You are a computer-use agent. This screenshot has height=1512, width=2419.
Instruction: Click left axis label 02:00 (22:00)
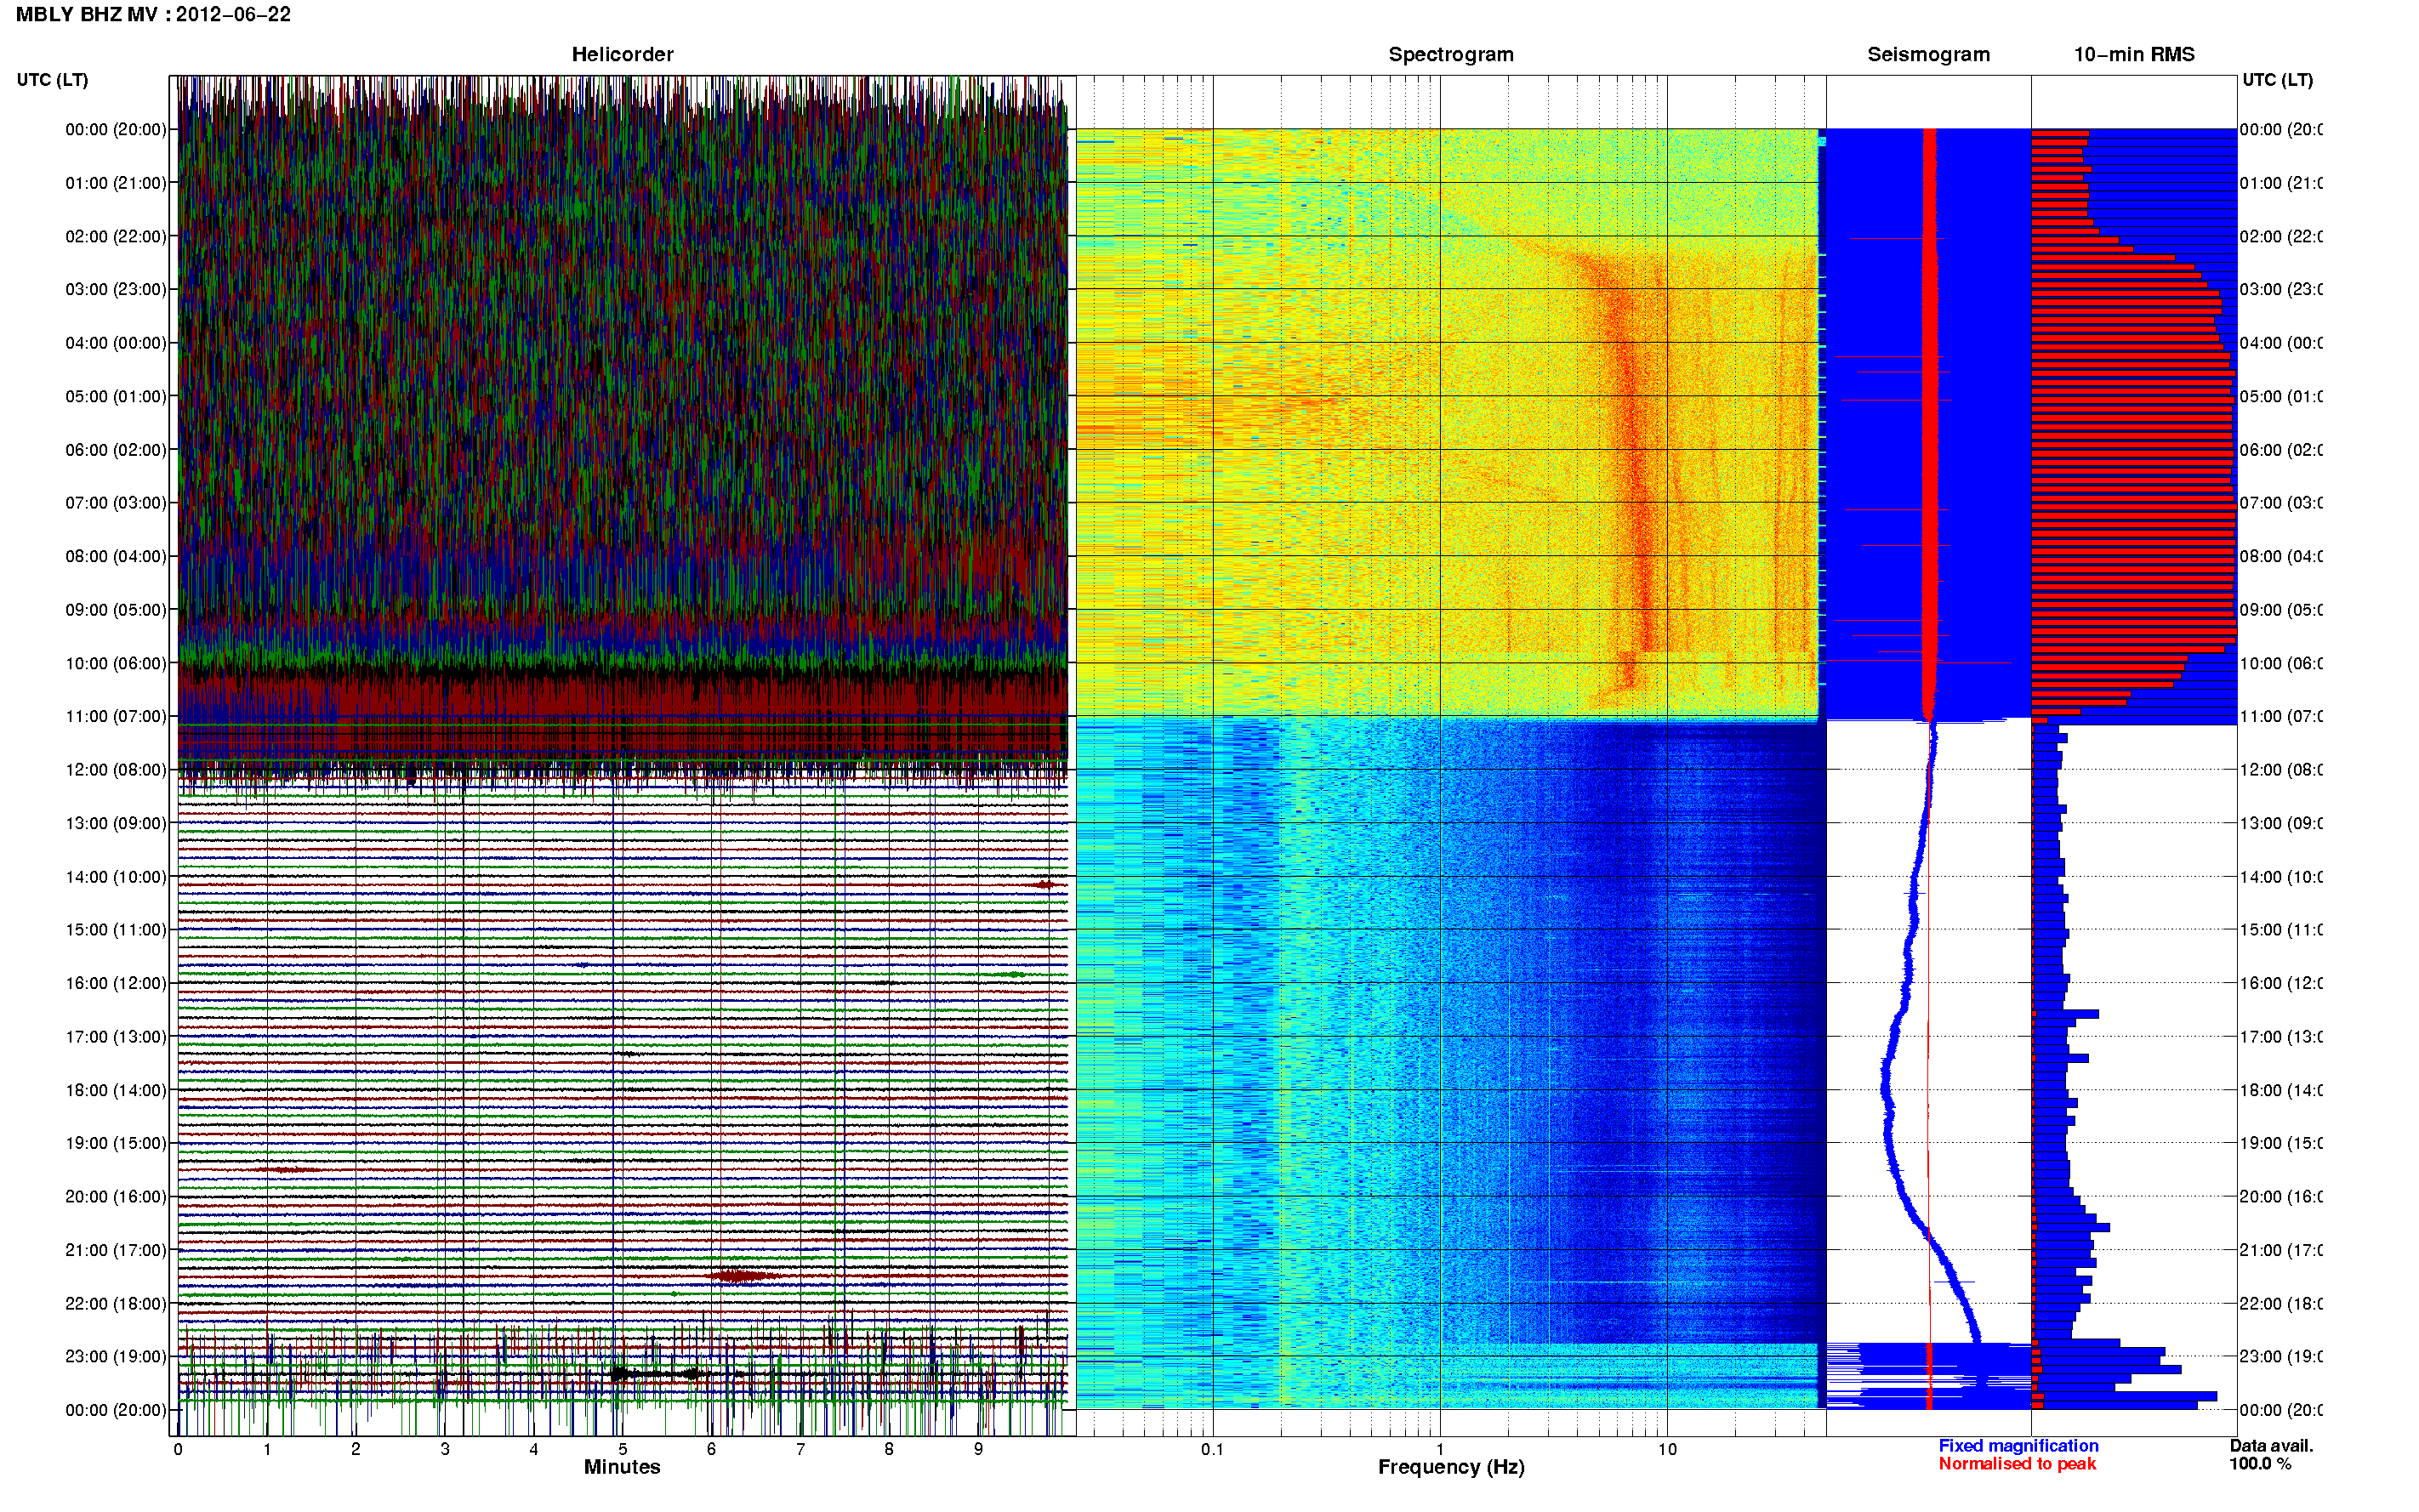pos(116,236)
